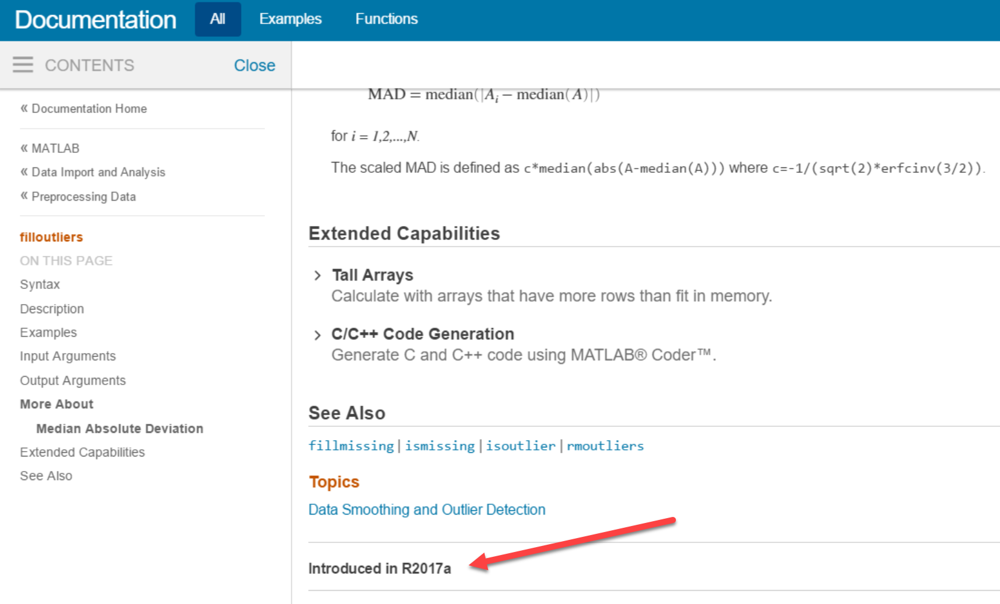Go to Documentation Home
This screenshot has height=604, width=1000.
(88, 109)
